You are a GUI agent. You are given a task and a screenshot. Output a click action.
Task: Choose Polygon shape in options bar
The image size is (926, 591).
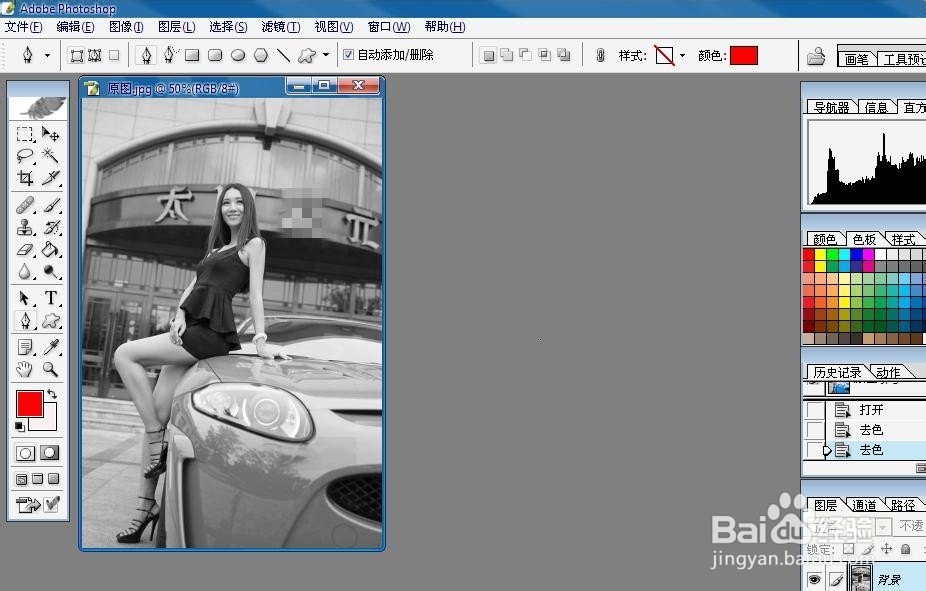(261, 55)
